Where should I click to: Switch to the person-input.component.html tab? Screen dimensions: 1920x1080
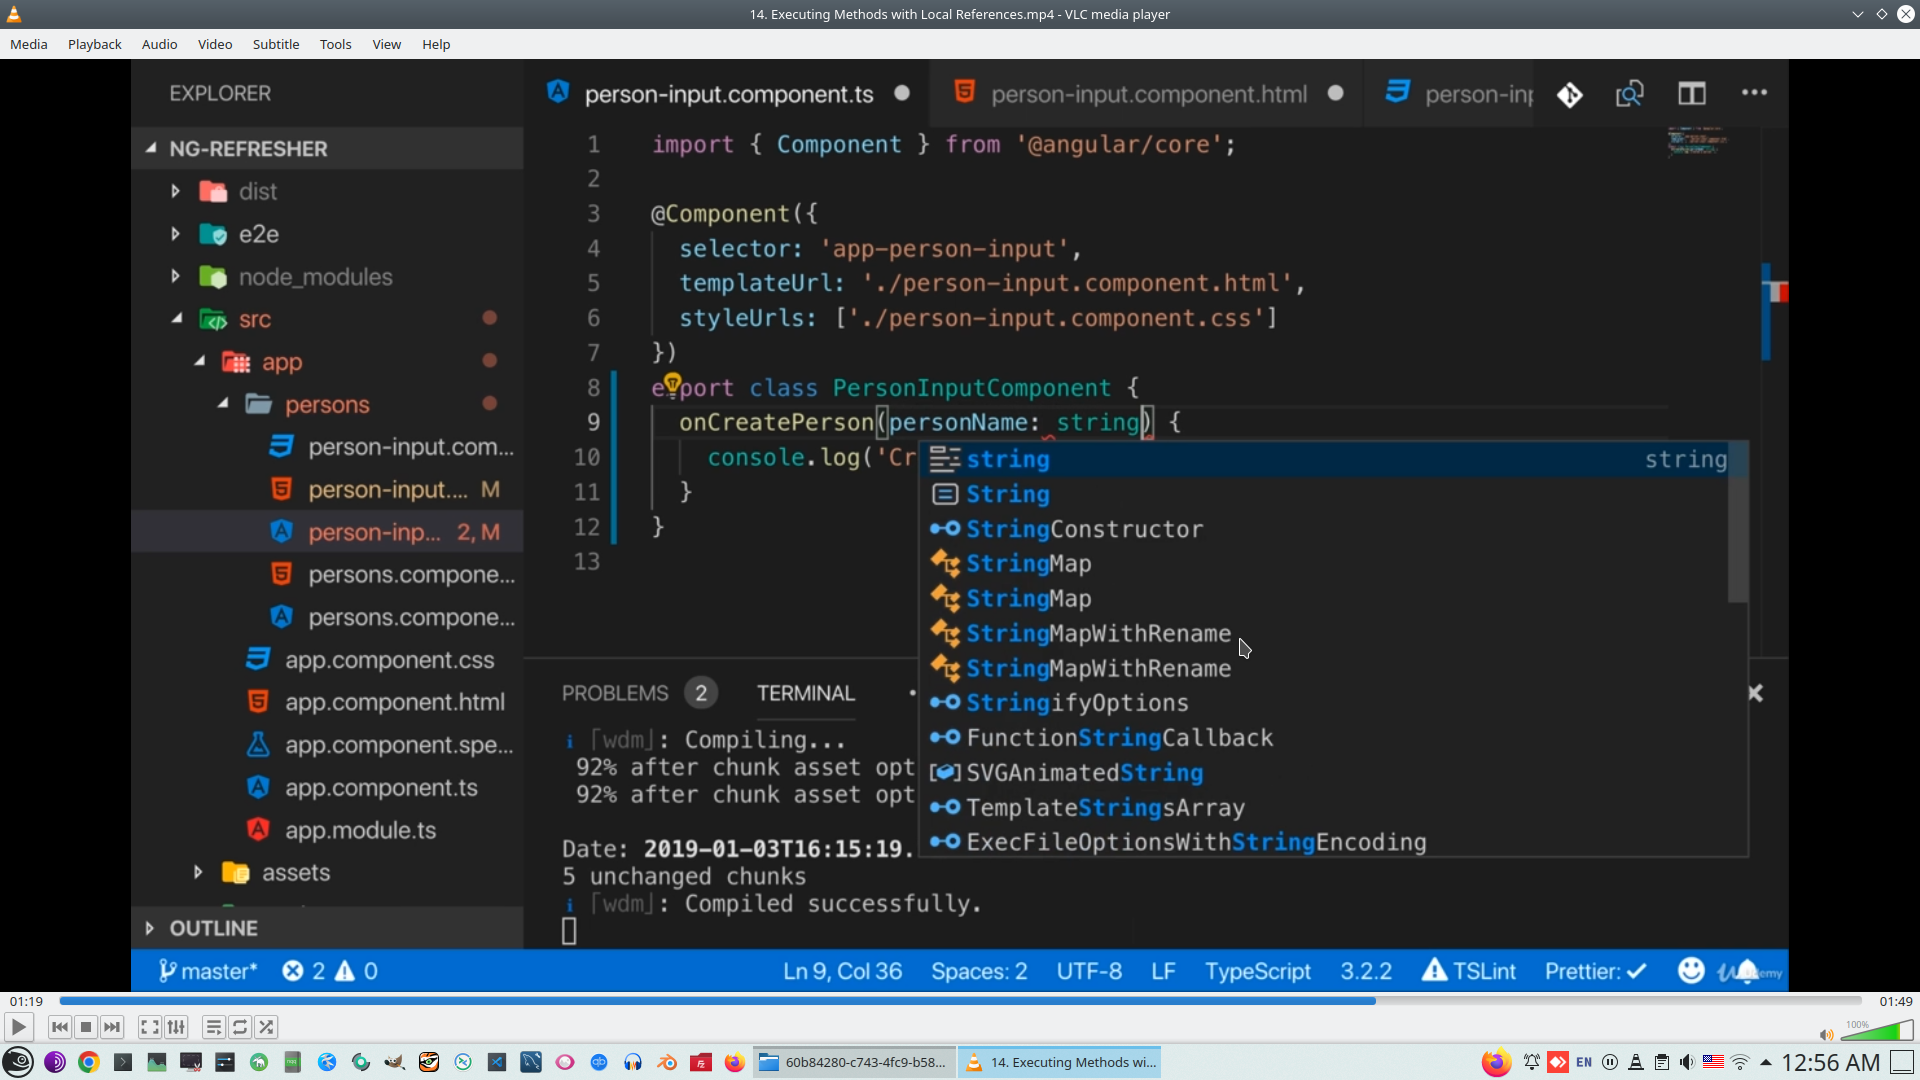click(x=1148, y=93)
